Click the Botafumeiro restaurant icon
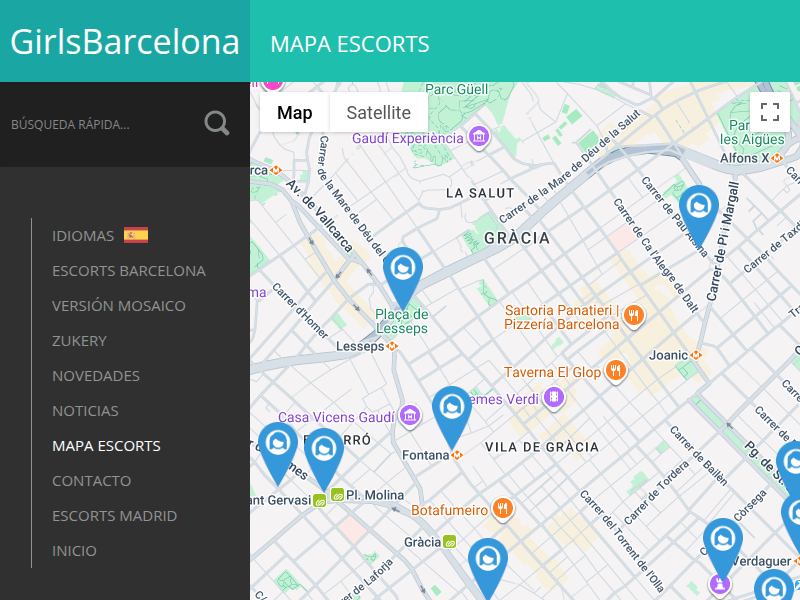This screenshot has width=800, height=600. point(502,509)
